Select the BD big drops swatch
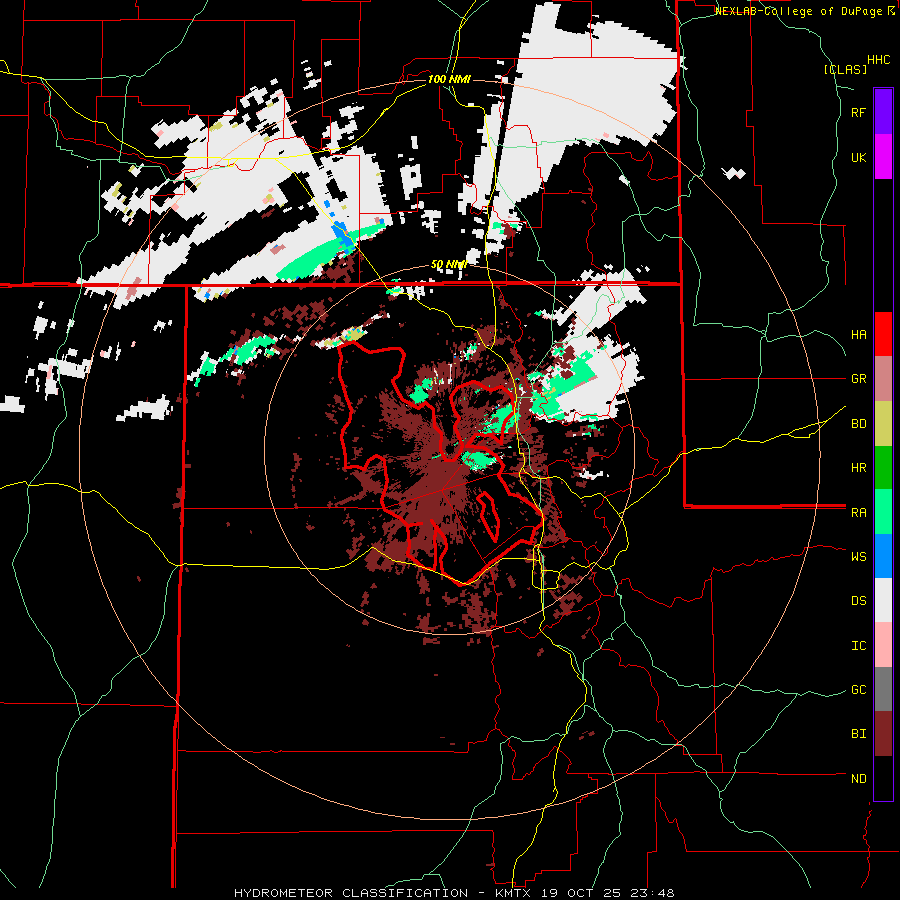Screen dimensions: 900x900 [883, 424]
